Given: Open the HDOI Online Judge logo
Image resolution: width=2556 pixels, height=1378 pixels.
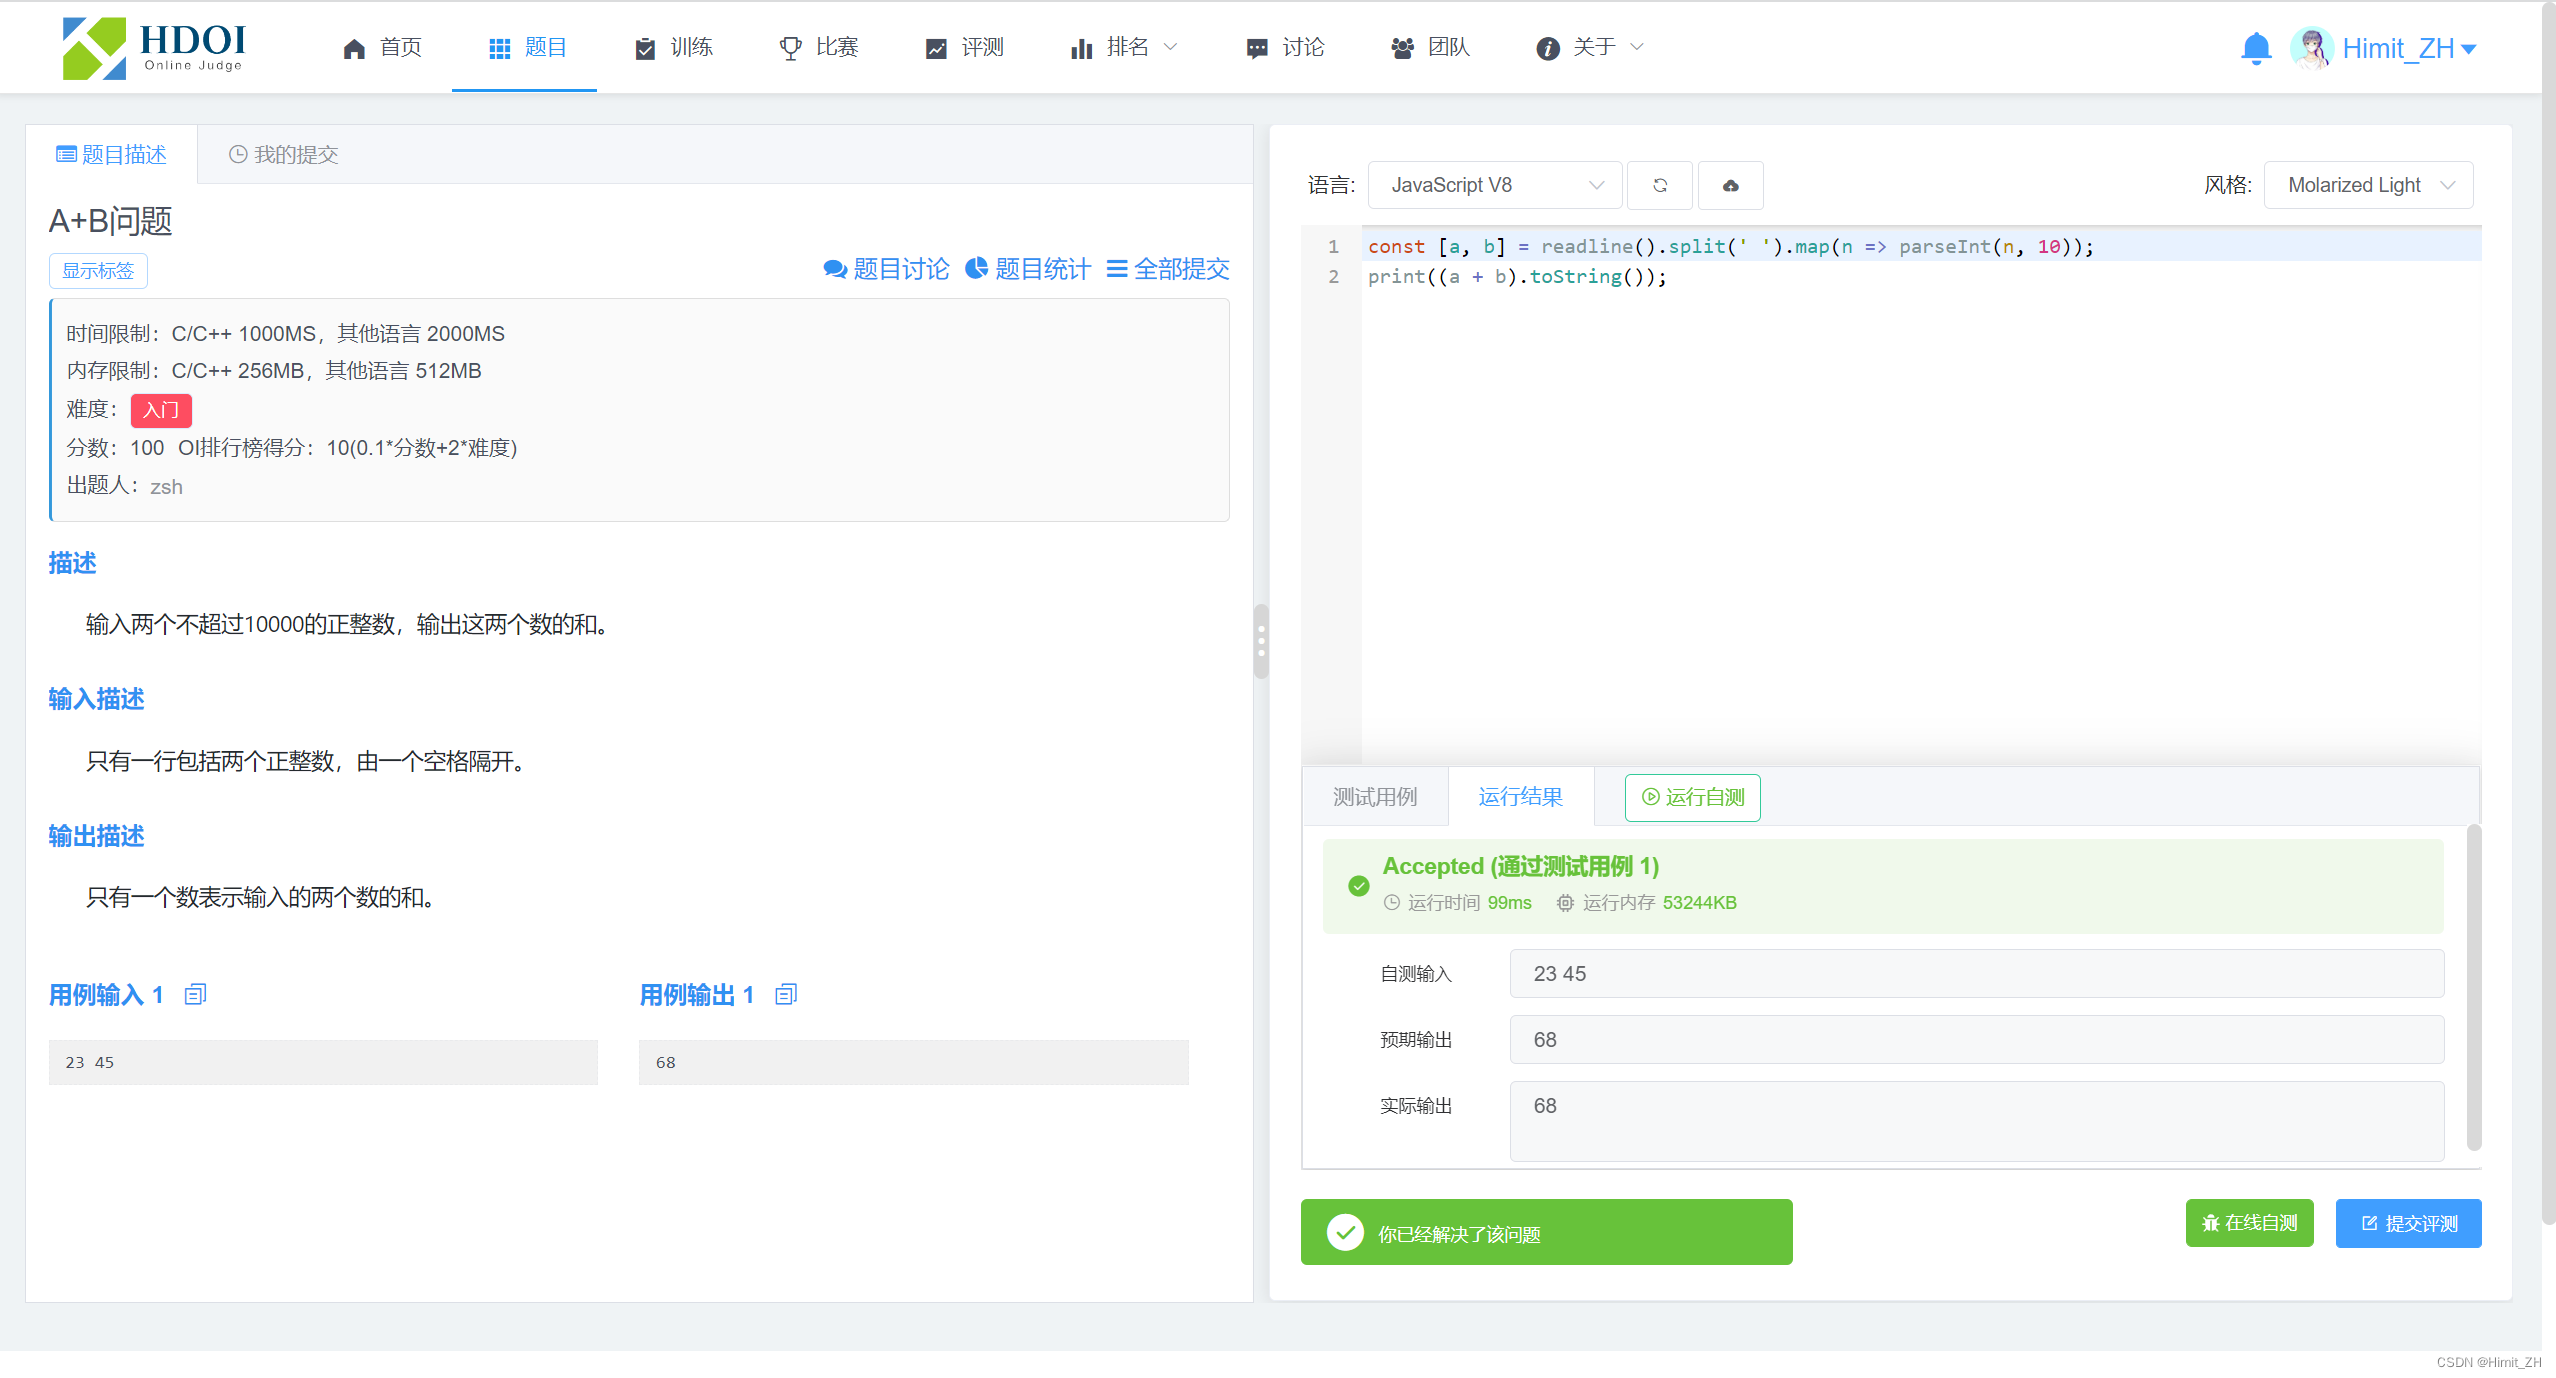Looking at the screenshot, I should point(154,47).
